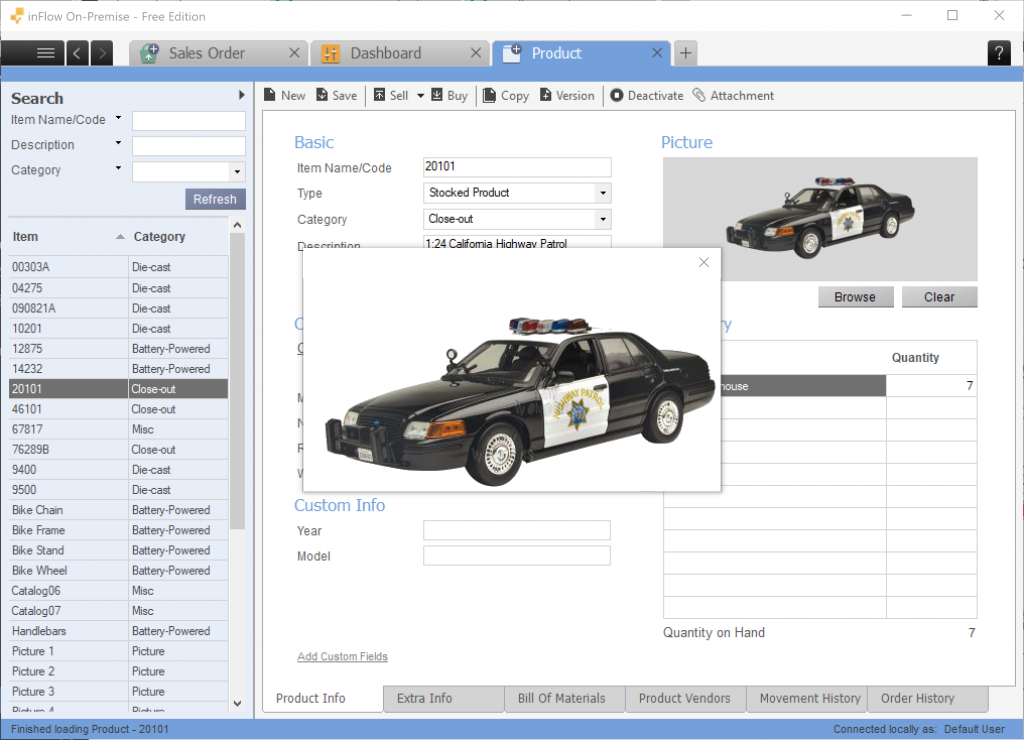Sort list by Category column header
Image resolution: width=1024 pixels, height=740 pixels.
pyautogui.click(x=178, y=236)
